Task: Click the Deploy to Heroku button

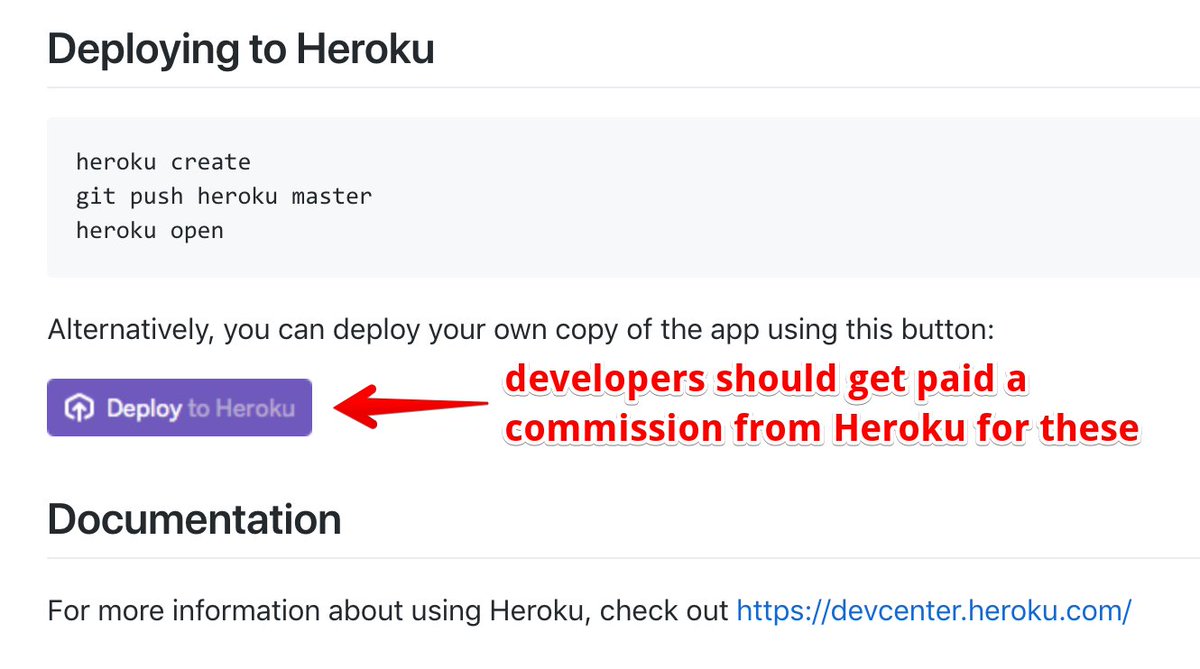Action: point(180,408)
